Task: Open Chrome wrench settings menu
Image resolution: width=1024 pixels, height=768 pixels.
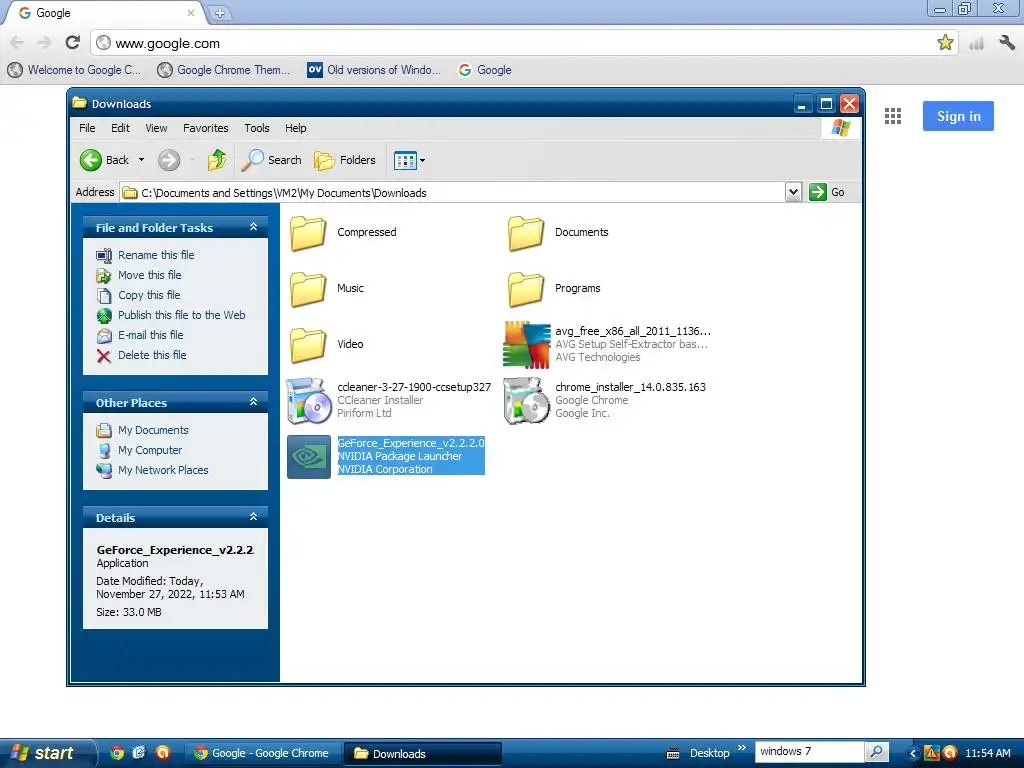Action: pyautogui.click(x=1006, y=42)
